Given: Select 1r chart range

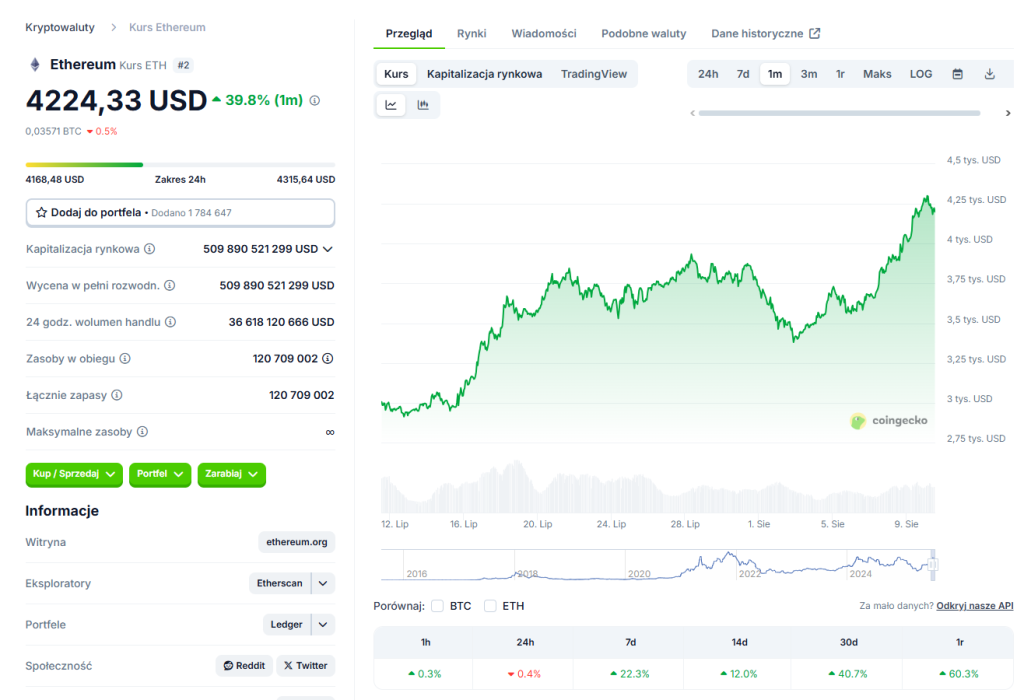Looking at the screenshot, I should (840, 74).
